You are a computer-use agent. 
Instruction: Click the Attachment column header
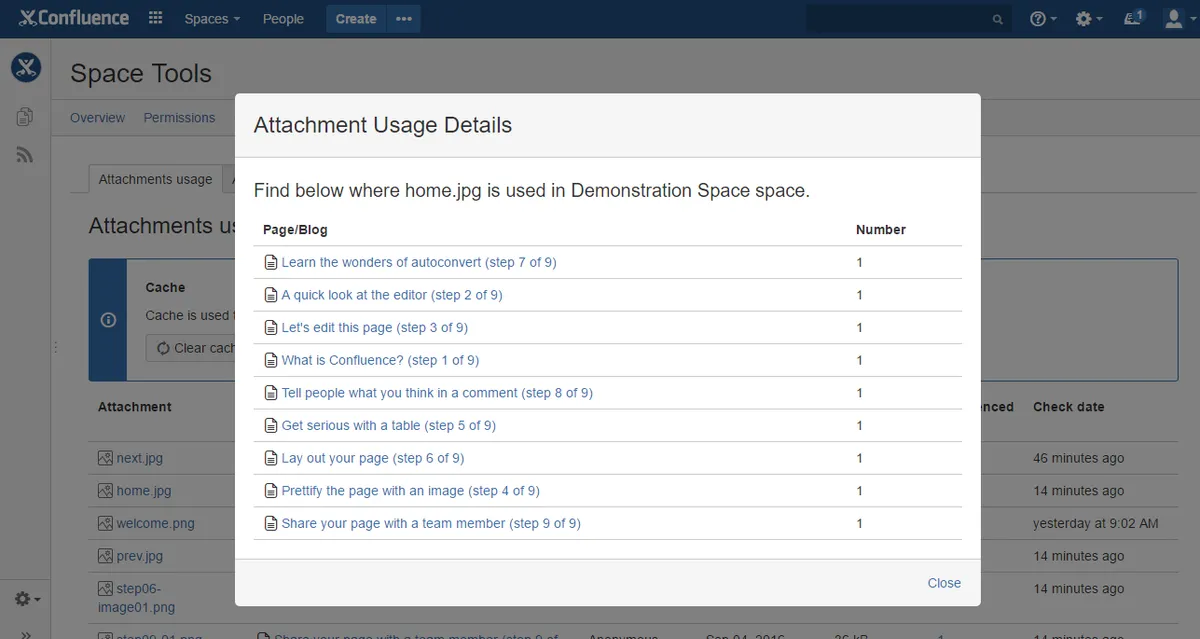pos(135,407)
